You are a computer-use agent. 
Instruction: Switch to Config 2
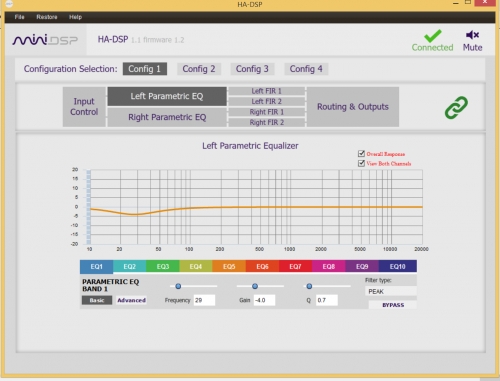(x=199, y=69)
